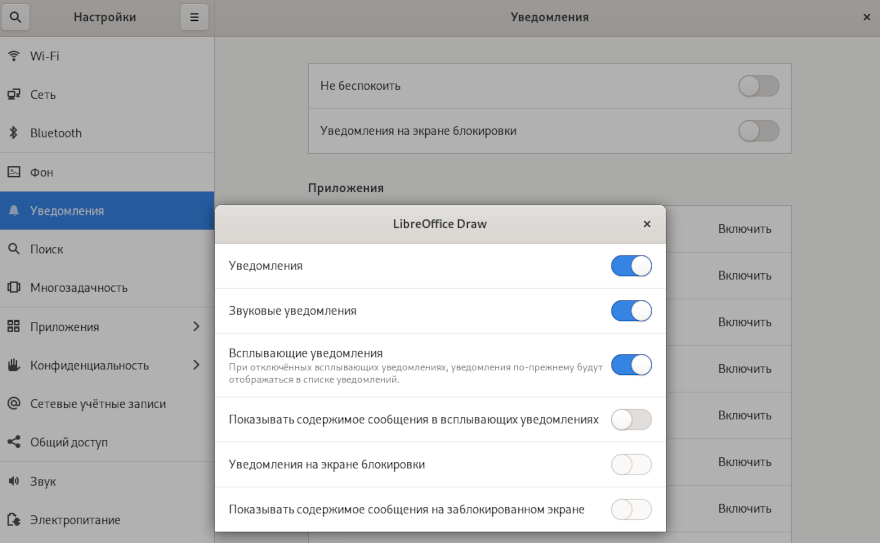Select the Bluetooth icon in sidebar
Screen dimensions: 880x543
(x=14, y=133)
